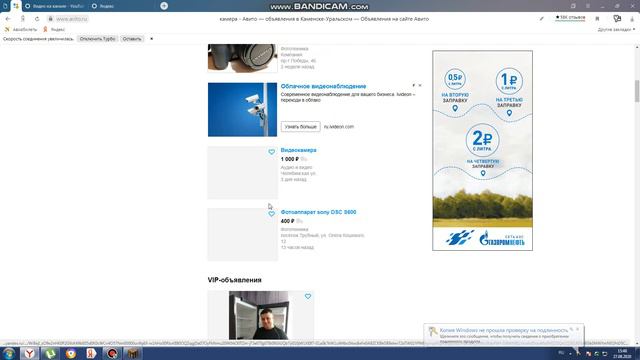Open the Фотоаппарат sony DSC S600 listing

pyautogui.click(x=318, y=212)
